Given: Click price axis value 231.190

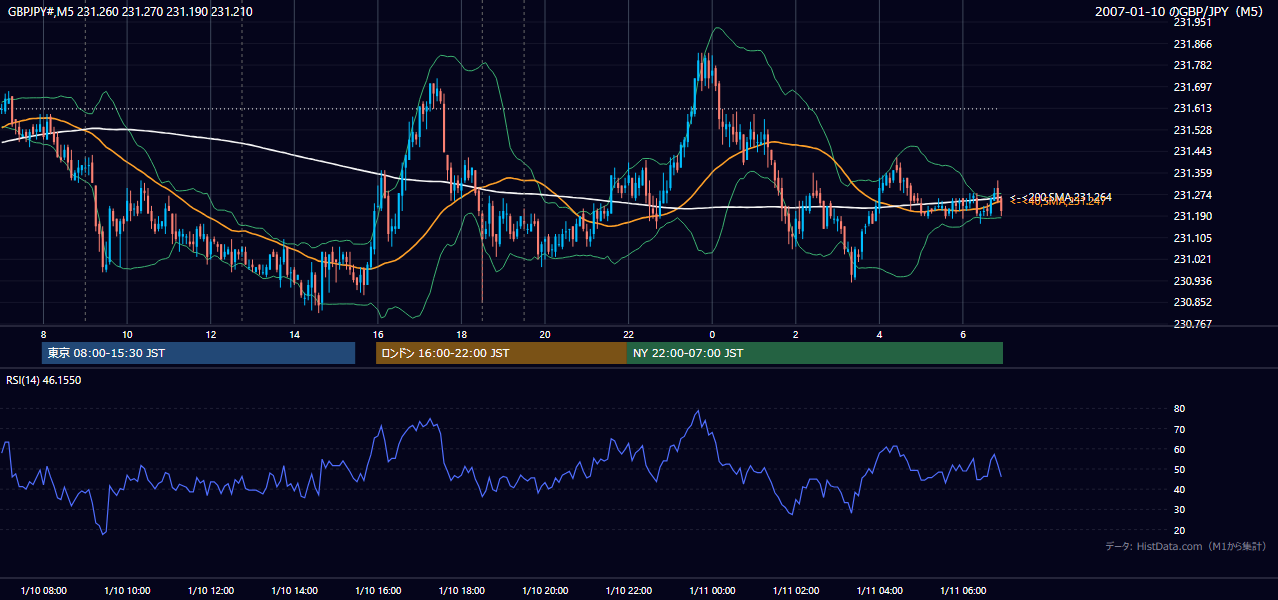Looking at the screenshot, I should tap(1192, 216).
